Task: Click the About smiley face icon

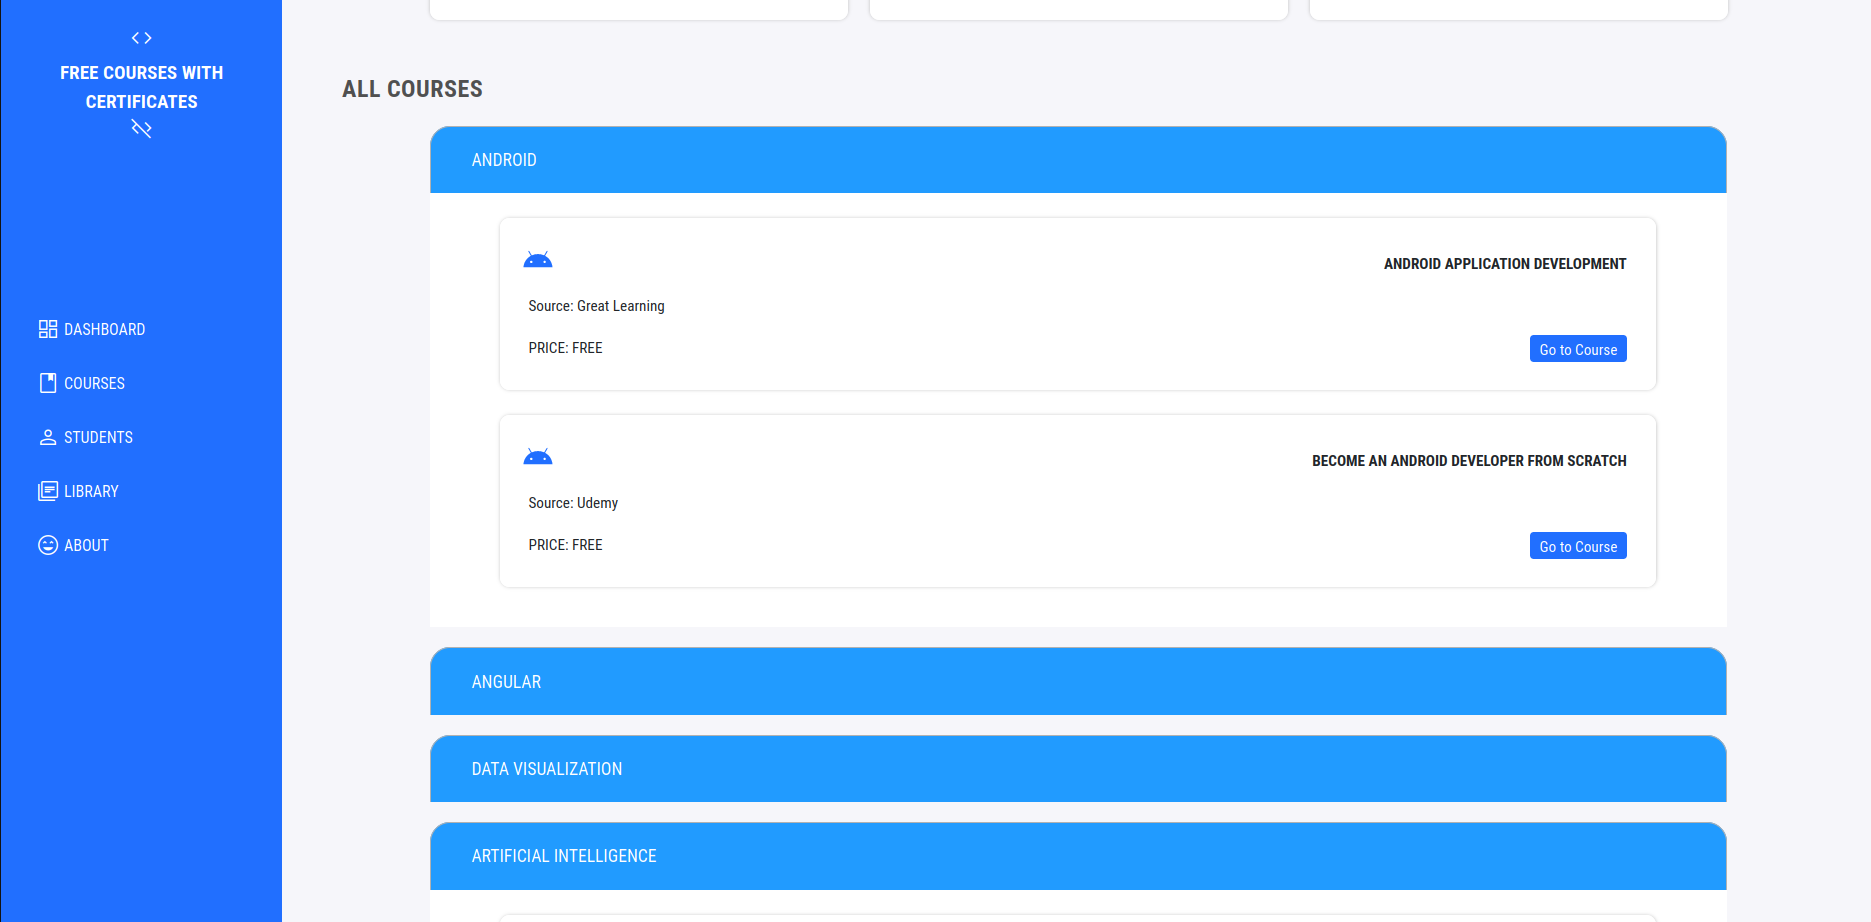Action: tap(48, 544)
